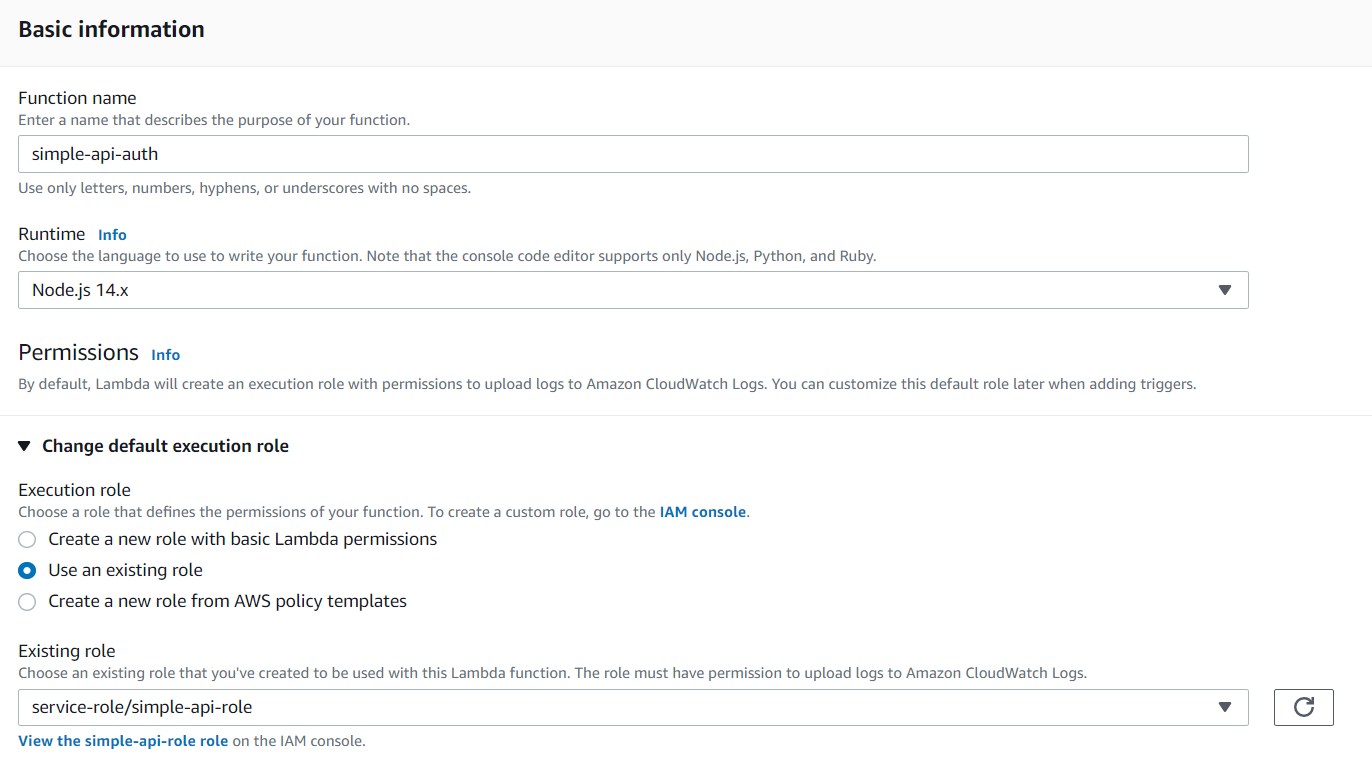Click the Runtime dropdown arrow icon
This screenshot has width=1372, height=761.
[x=1225, y=290]
